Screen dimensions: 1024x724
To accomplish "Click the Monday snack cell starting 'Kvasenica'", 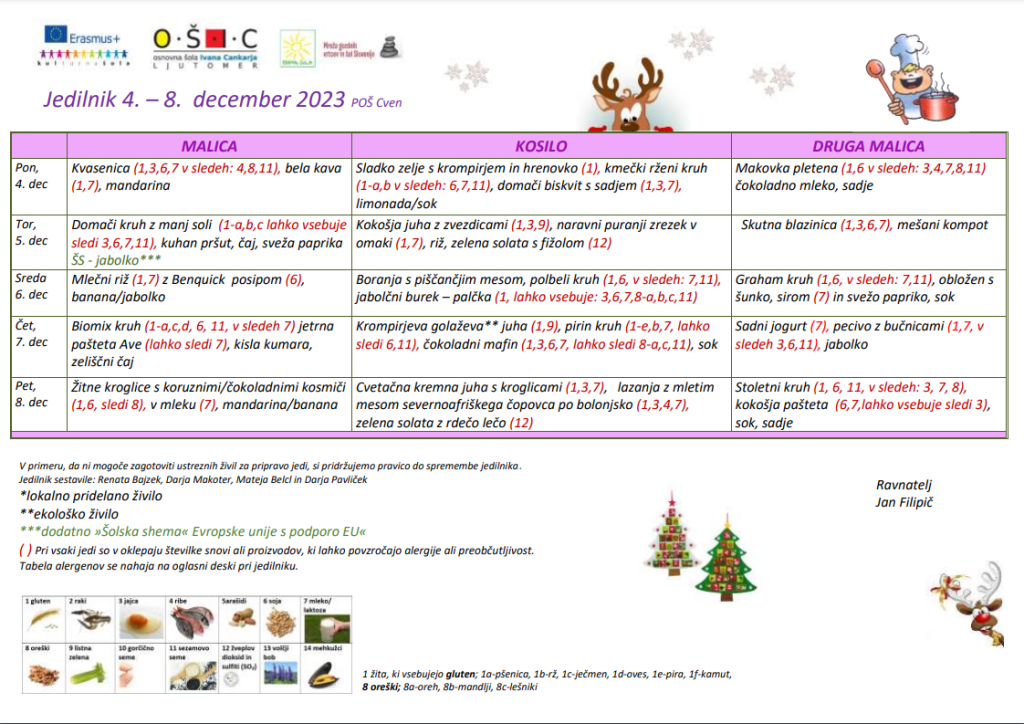I will click(209, 187).
